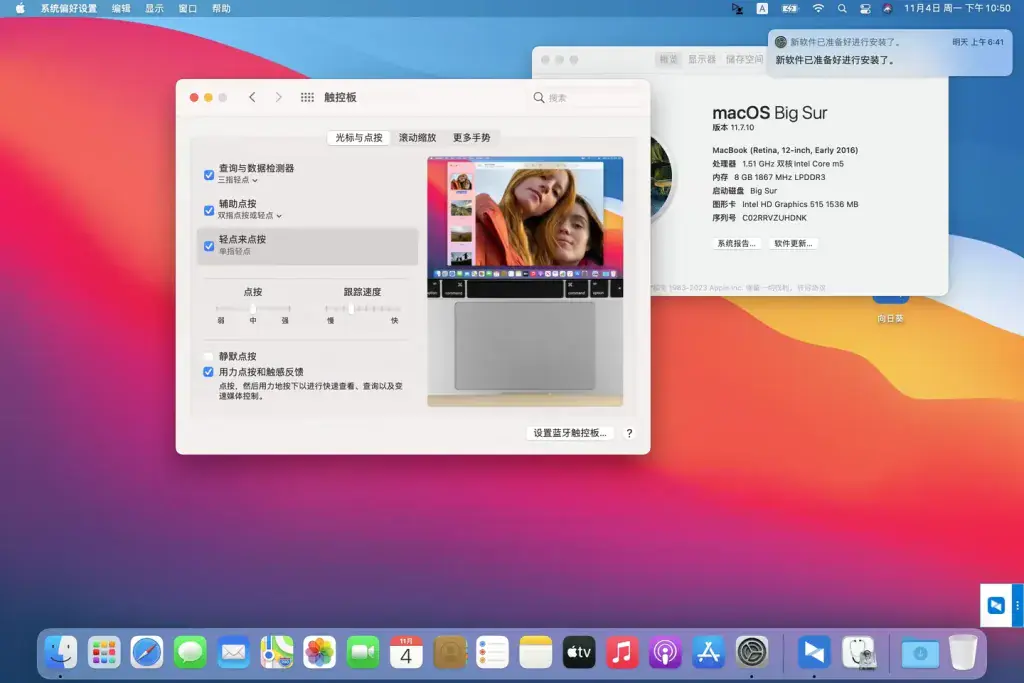The image size is (1024, 683).
Task: Open Messages app in the Dock
Action: coord(190,652)
